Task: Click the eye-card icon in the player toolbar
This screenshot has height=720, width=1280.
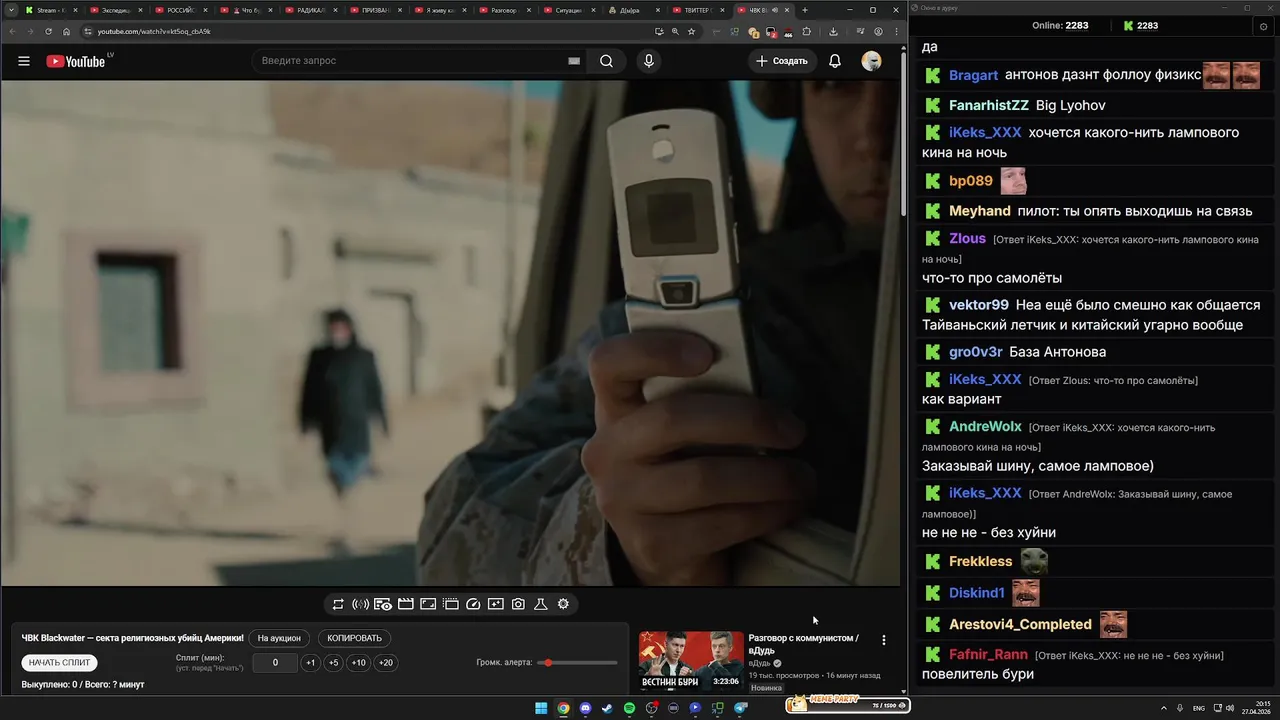Action: coord(383,604)
